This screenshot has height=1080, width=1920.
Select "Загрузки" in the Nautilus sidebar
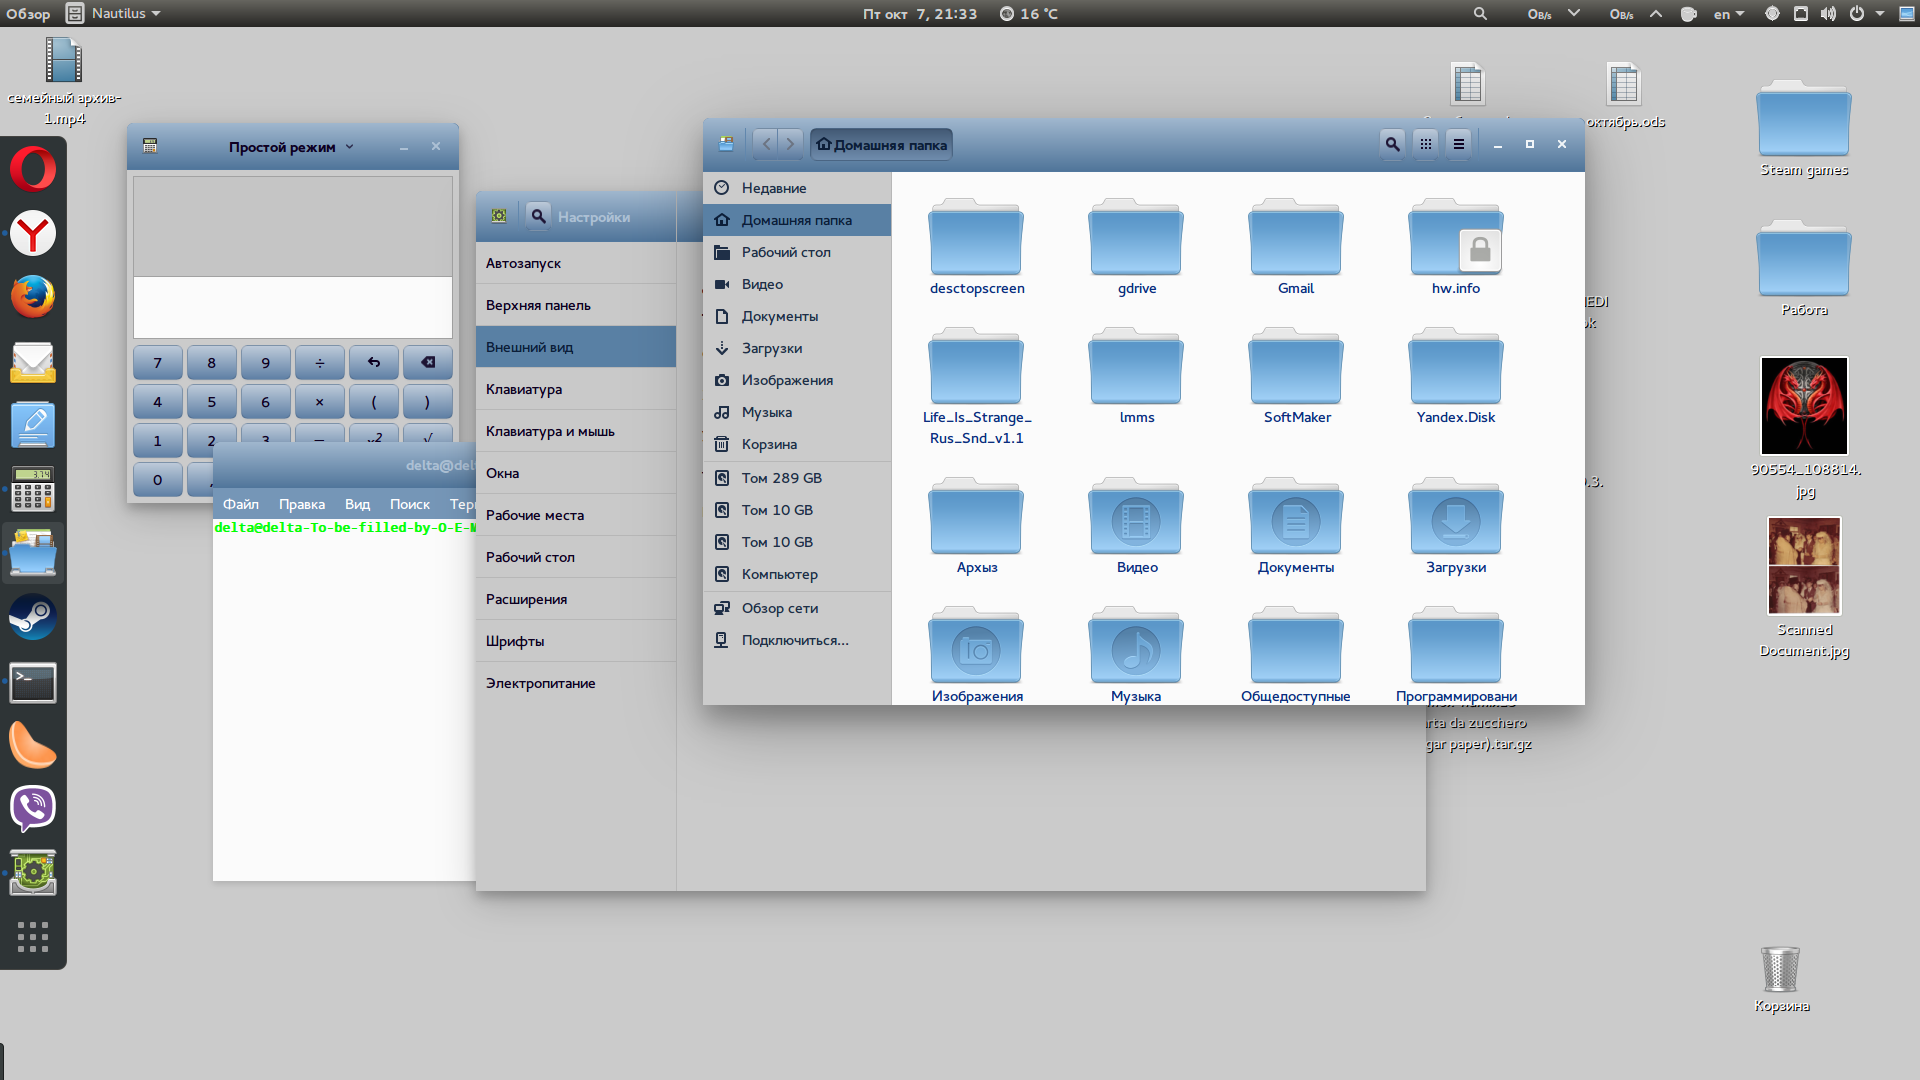point(771,348)
